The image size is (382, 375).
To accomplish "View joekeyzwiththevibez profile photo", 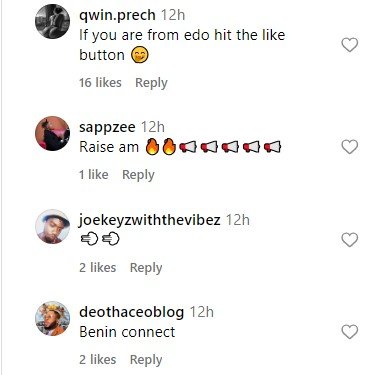I will (x=52, y=226).
